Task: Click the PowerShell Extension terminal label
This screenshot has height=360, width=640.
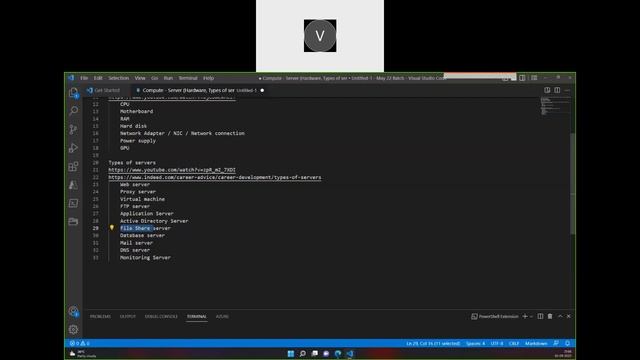Action: tap(495, 316)
